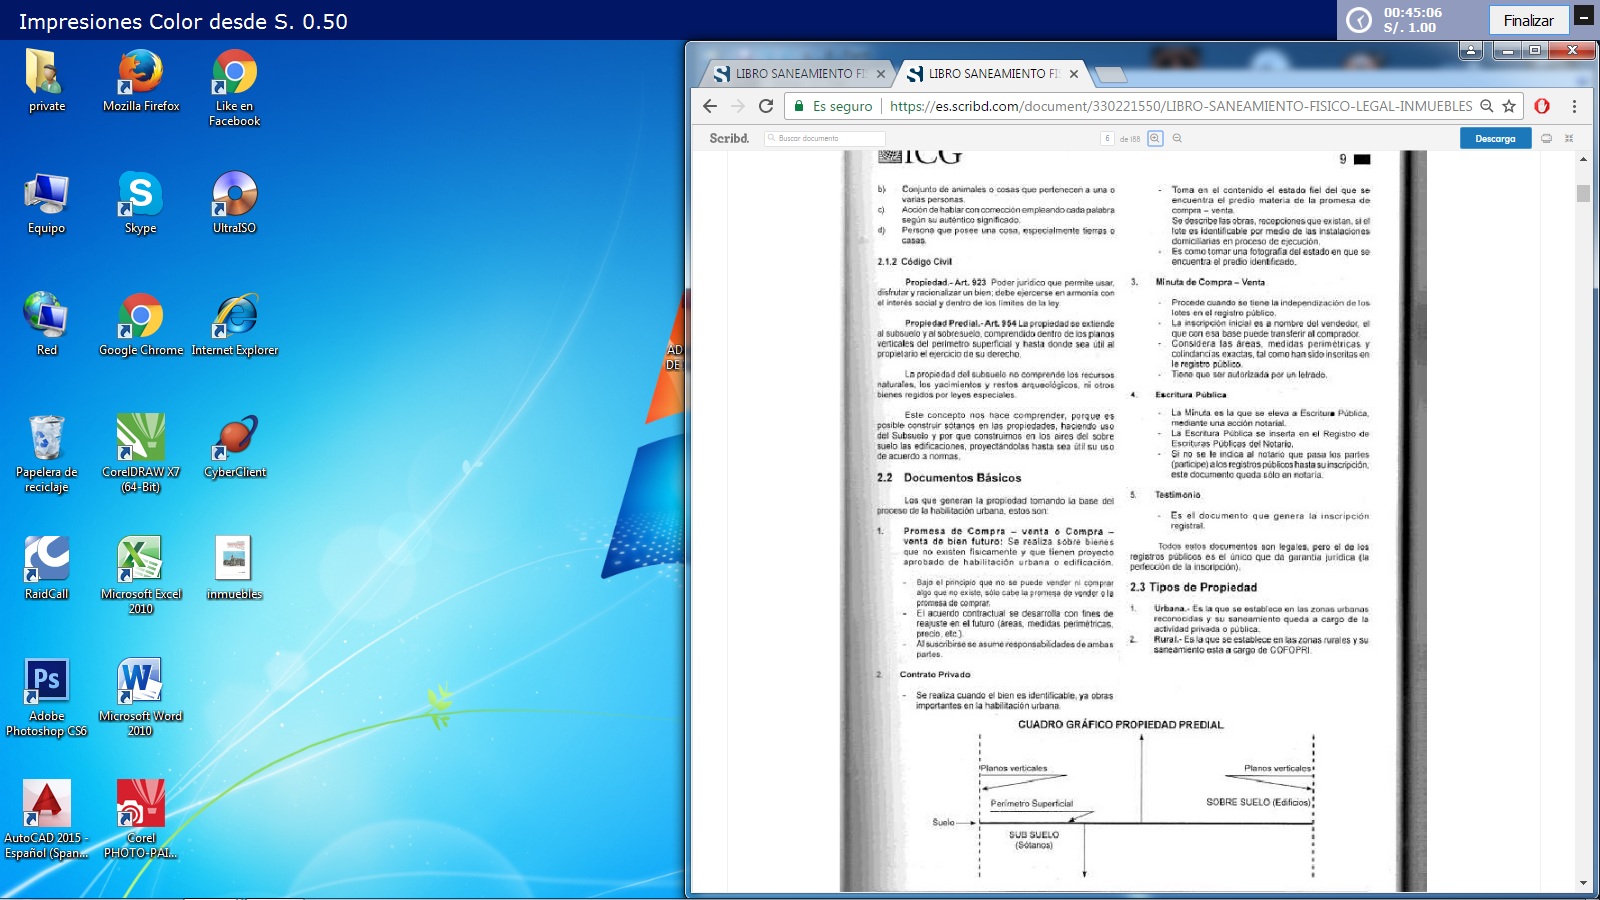Go back using the browser back arrow
Viewport: 1600px width, 900px height.
[x=710, y=106]
